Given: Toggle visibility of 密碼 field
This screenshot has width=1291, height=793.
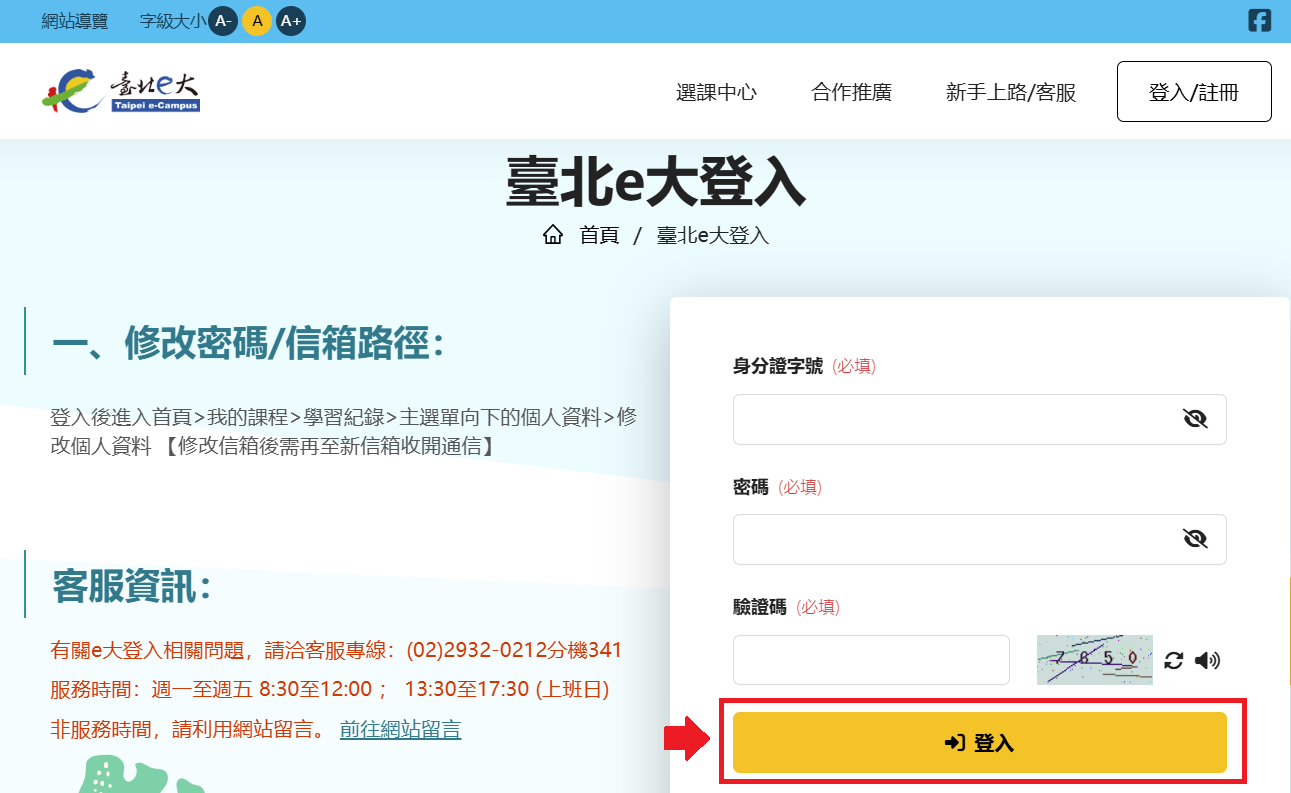Looking at the screenshot, I should tap(1195, 539).
